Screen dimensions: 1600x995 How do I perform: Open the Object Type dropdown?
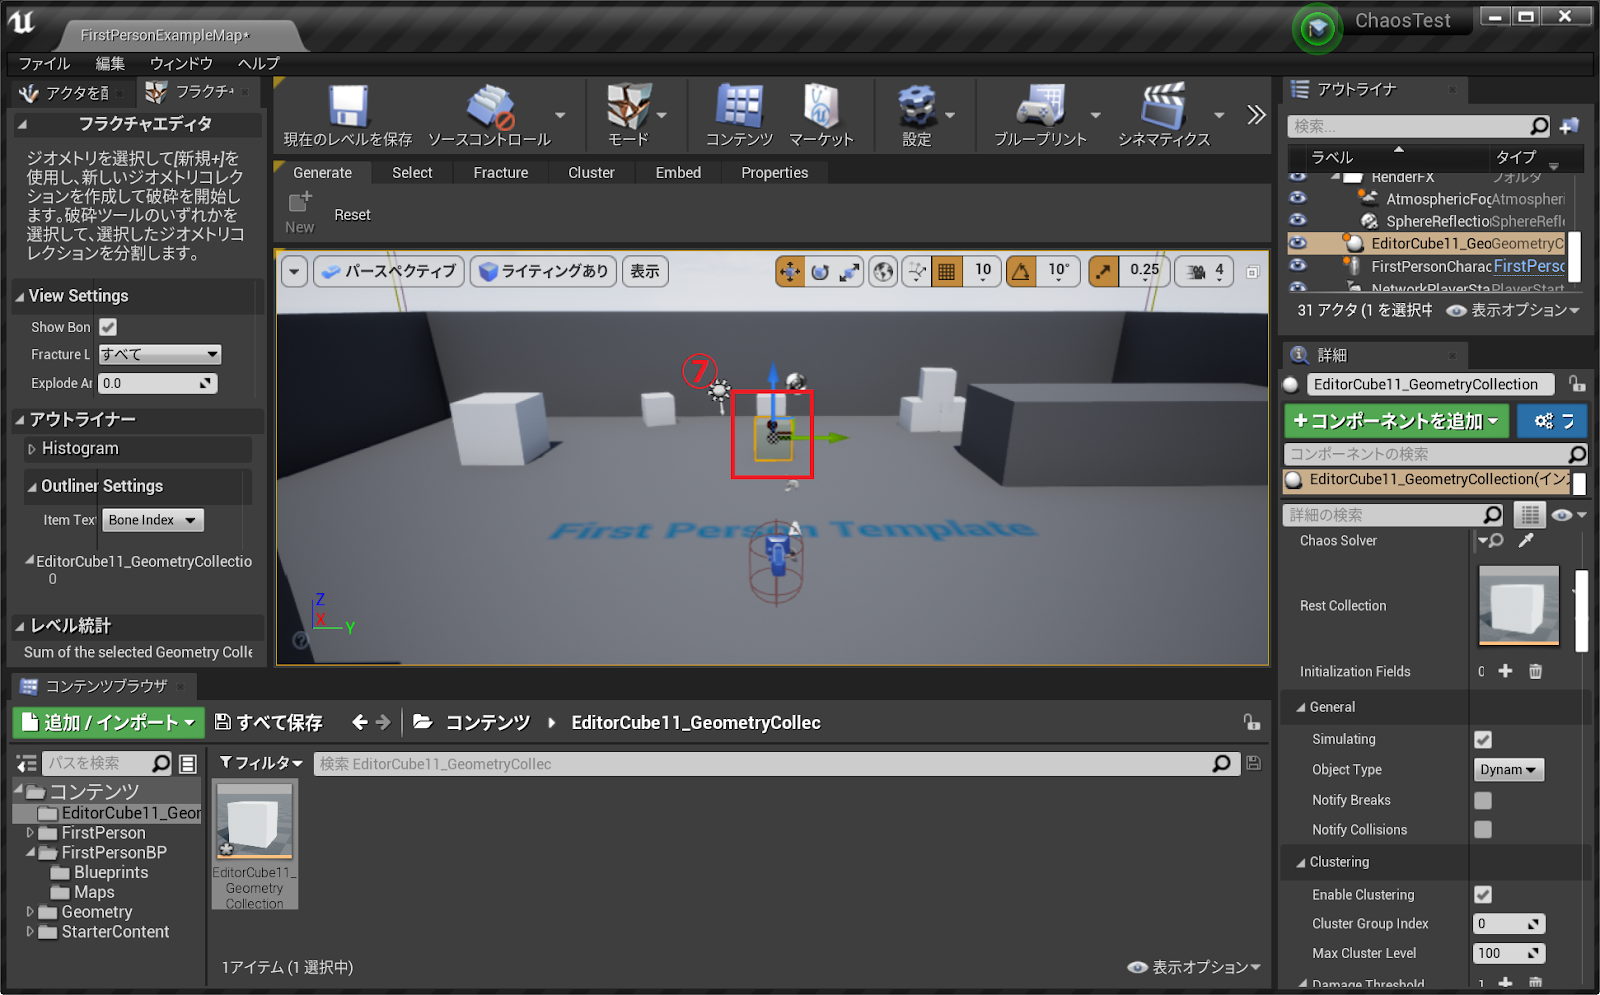(1509, 769)
